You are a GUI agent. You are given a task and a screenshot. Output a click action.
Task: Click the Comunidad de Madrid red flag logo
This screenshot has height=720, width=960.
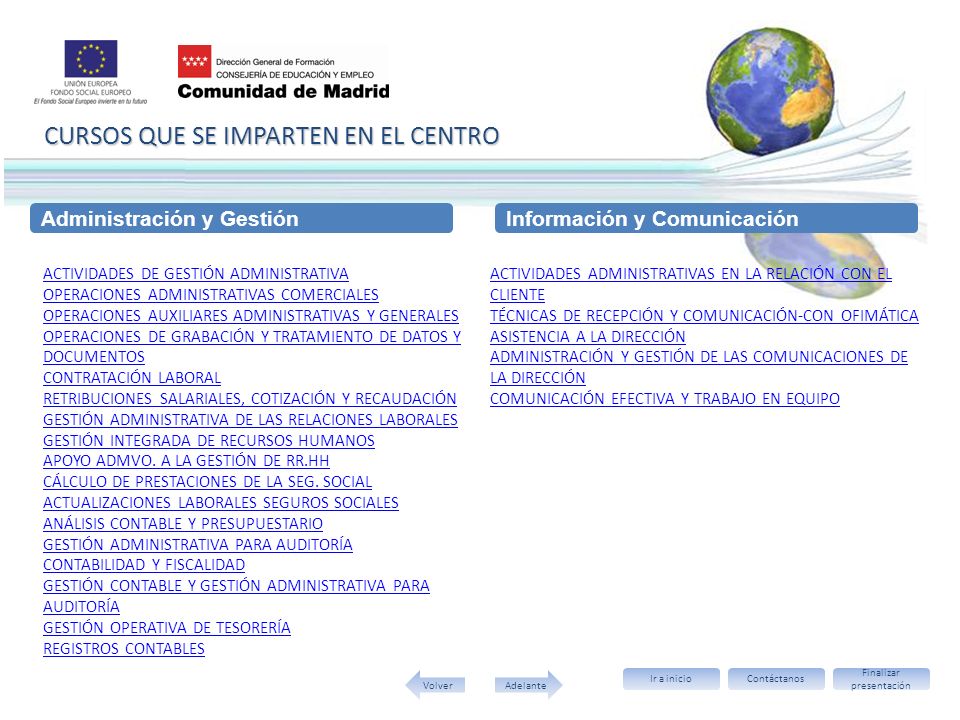[x=194, y=61]
